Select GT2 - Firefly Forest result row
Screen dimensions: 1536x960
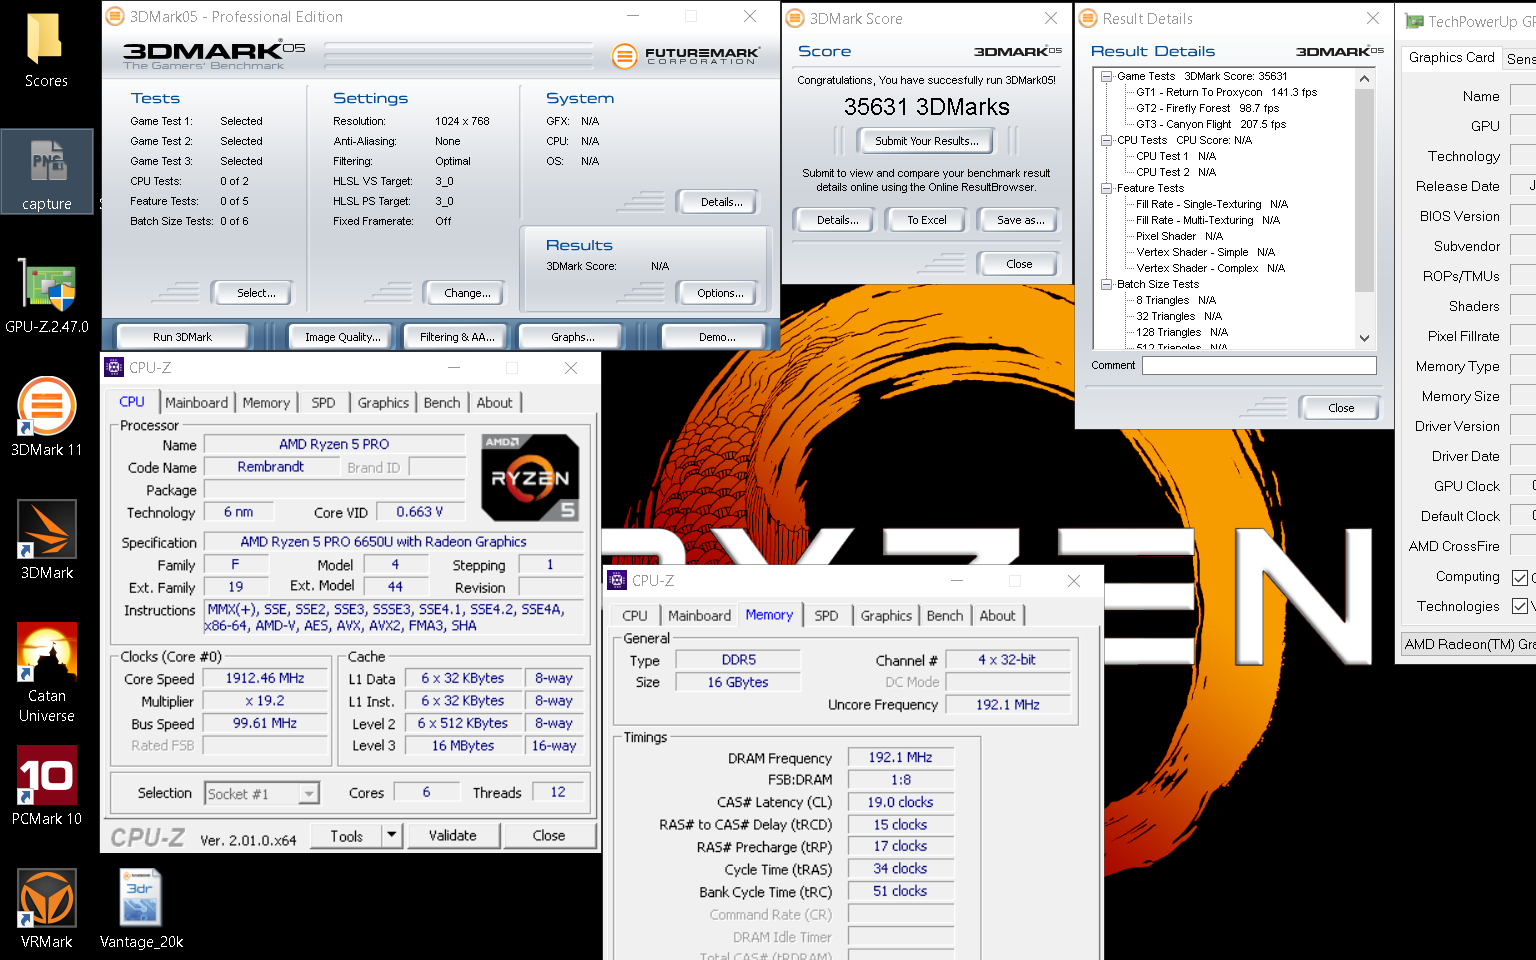[x=1207, y=108]
